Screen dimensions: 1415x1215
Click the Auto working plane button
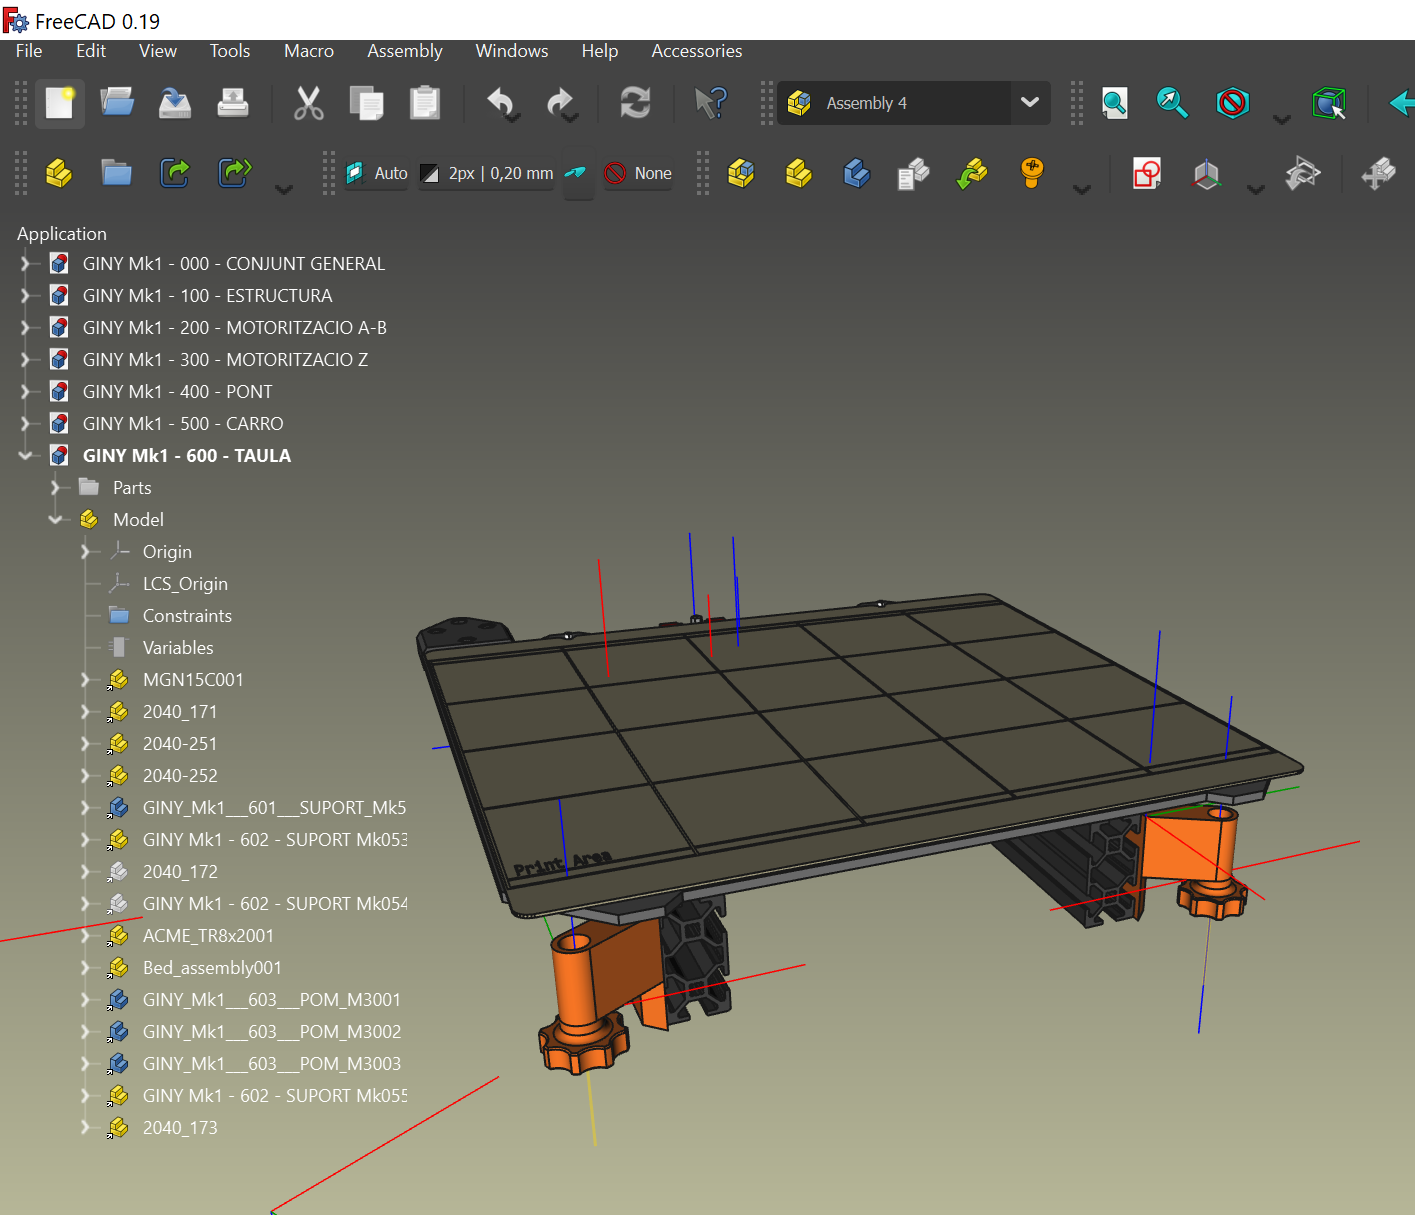tap(376, 173)
